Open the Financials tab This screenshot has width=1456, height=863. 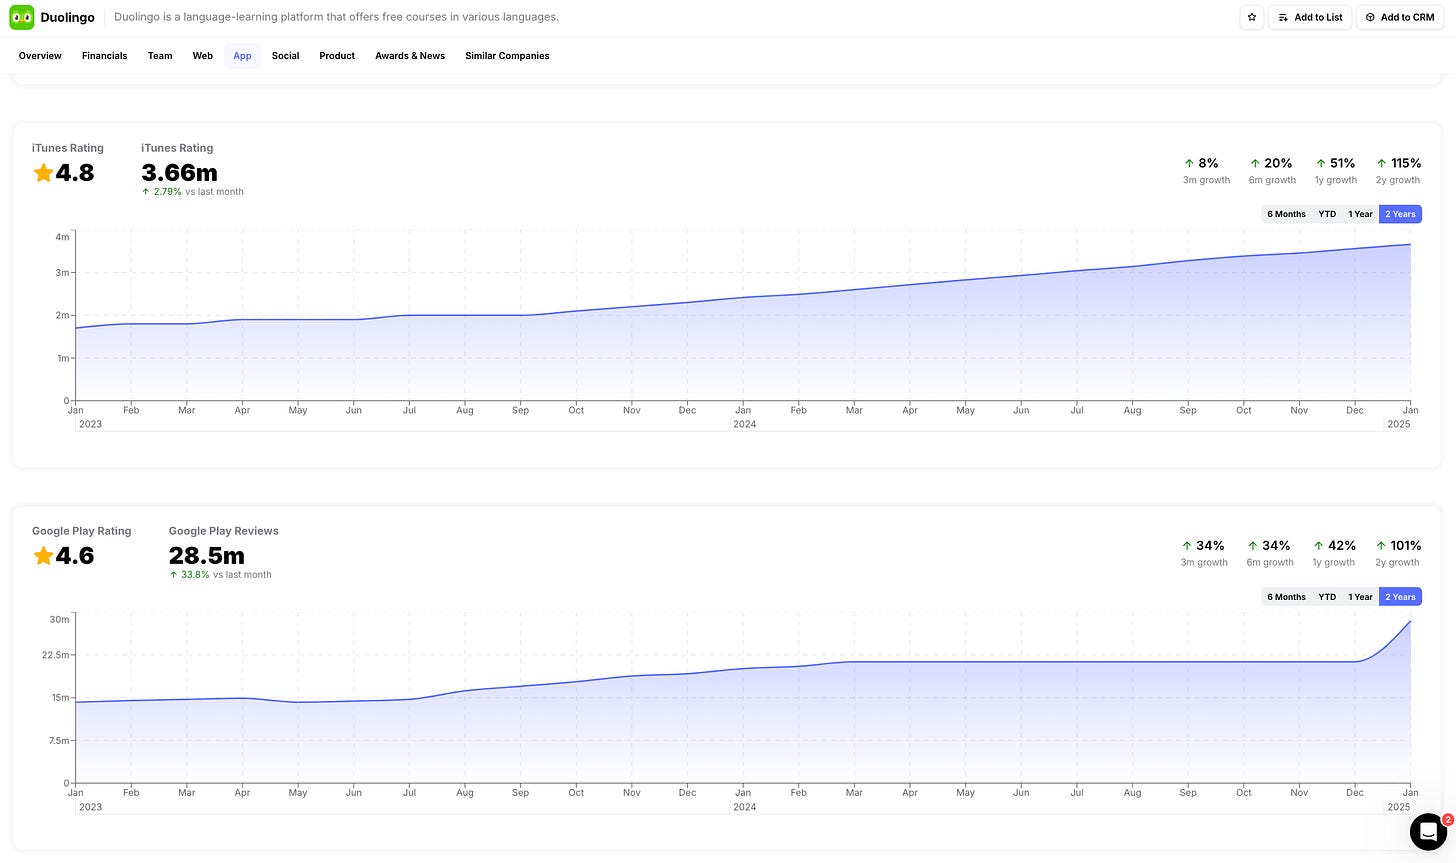click(105, 56)
